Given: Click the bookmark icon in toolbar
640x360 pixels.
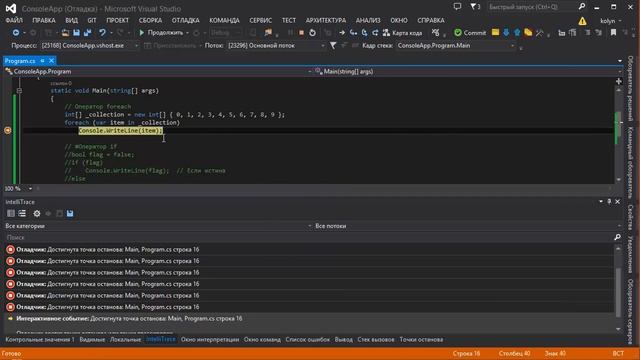Looking at the screenshot, I should click(x=613, y=32).
